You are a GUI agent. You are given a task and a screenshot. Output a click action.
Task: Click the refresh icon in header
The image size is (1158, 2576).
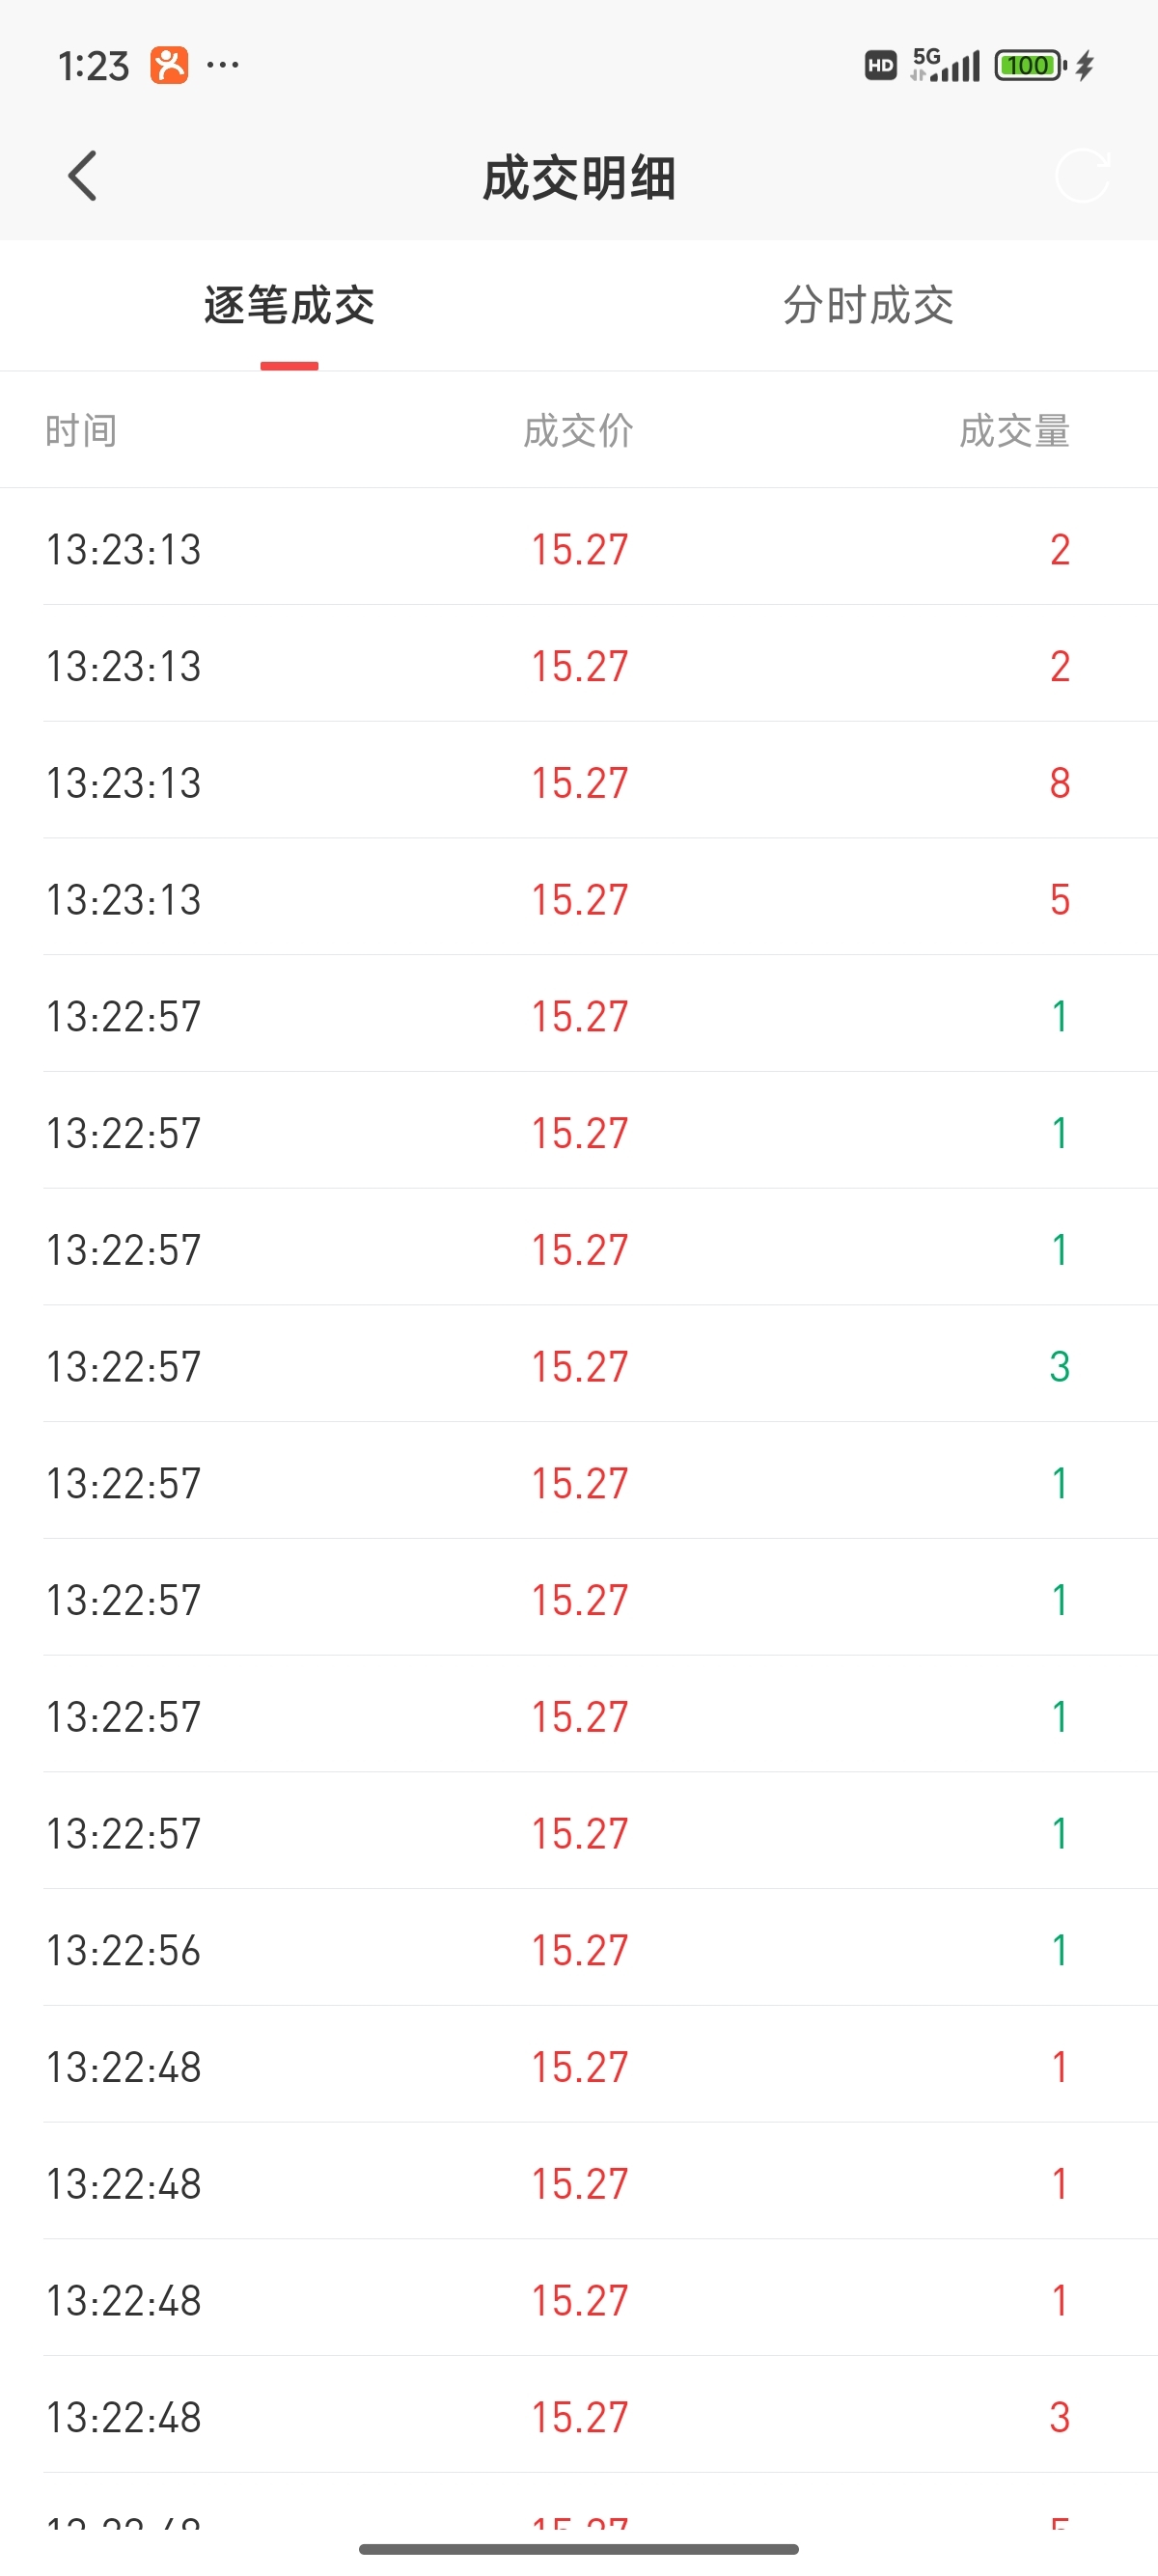point(1082,176)
